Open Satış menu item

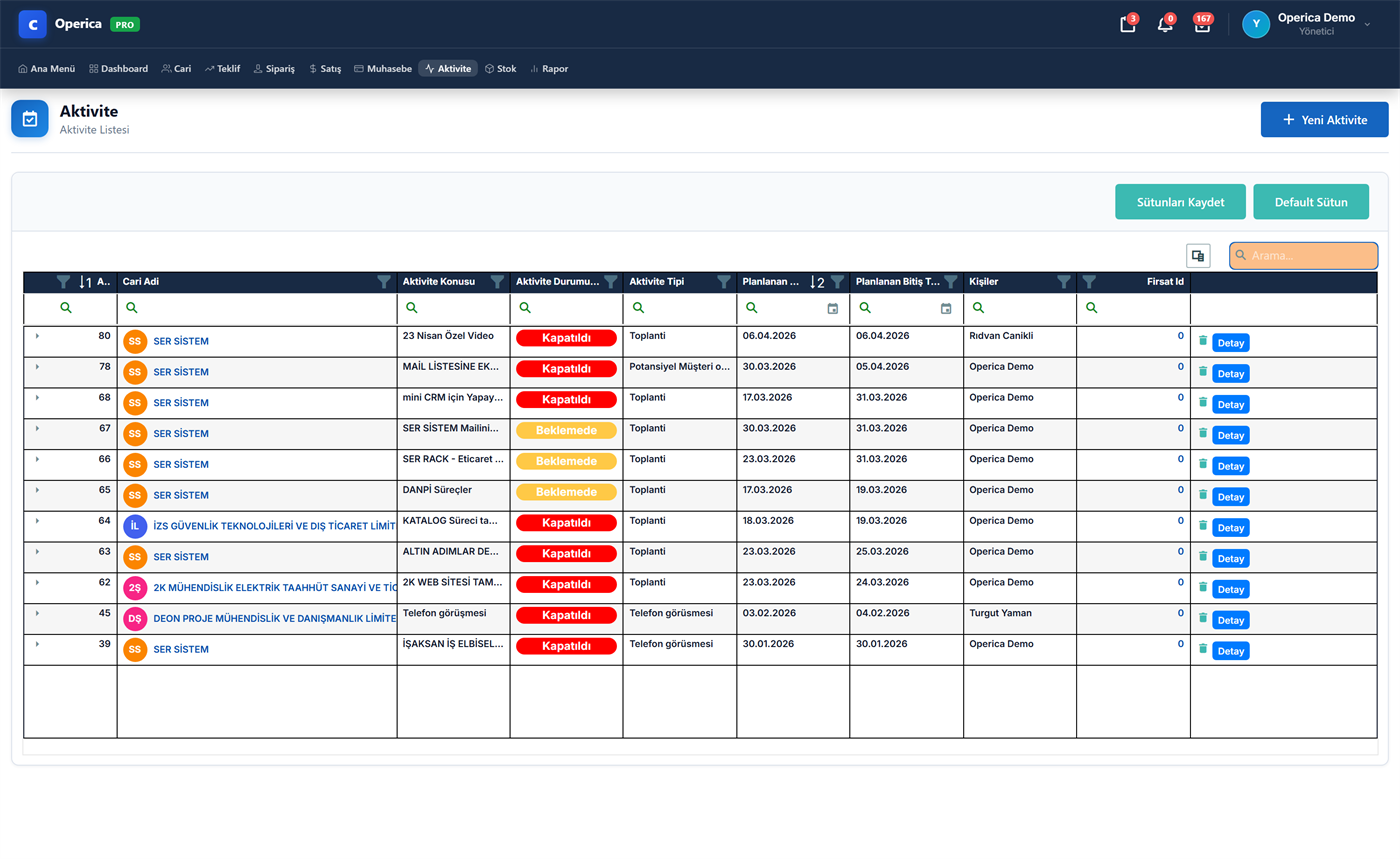[325, 69]
